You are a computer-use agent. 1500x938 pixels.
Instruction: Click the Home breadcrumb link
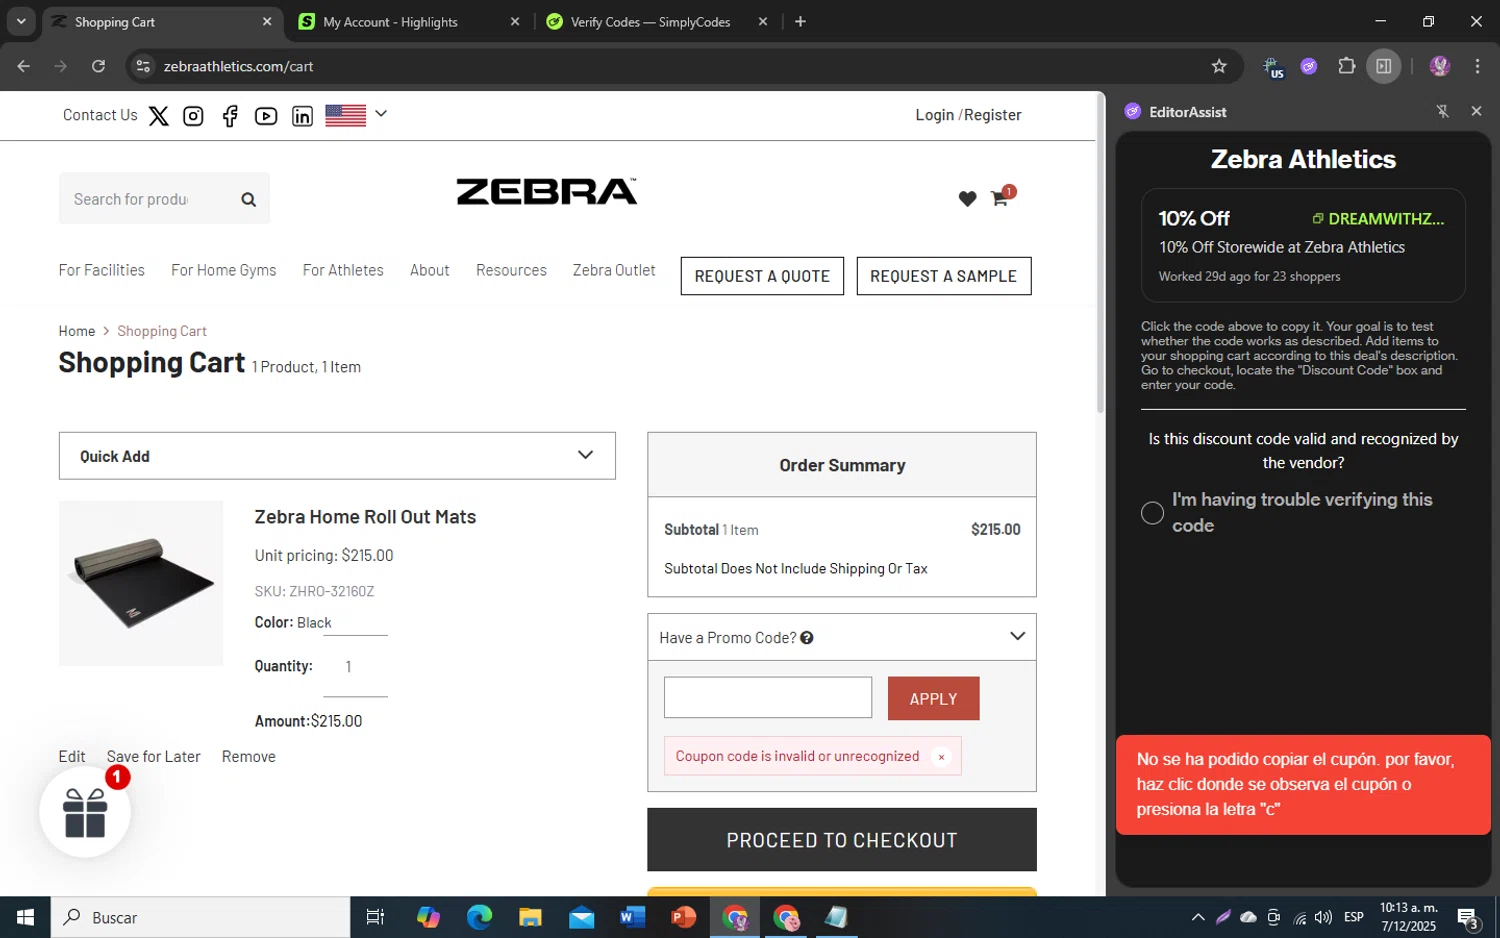point(77,331)
